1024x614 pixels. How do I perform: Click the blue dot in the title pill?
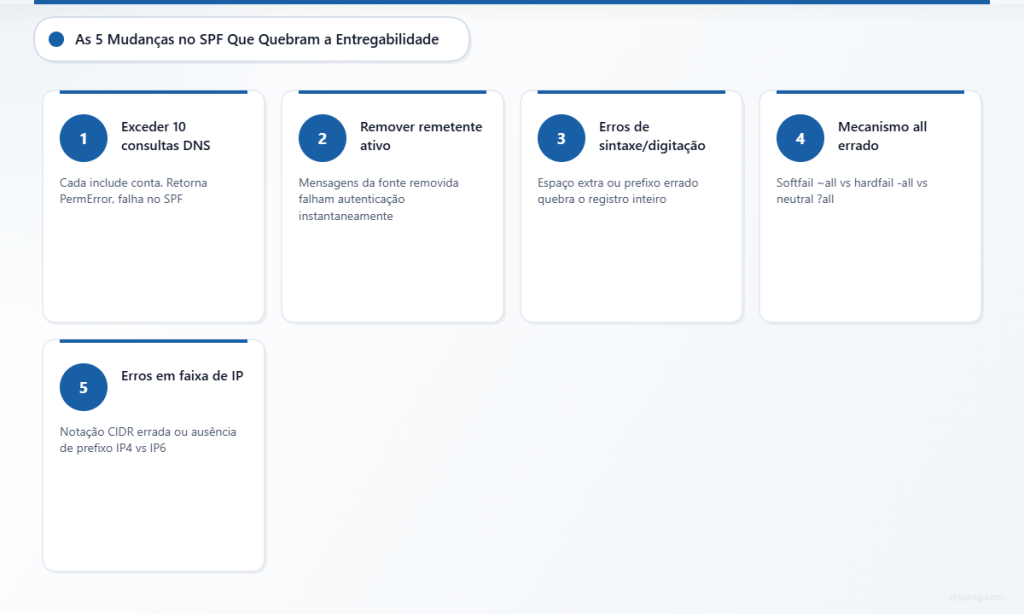[x=57, y=39]
